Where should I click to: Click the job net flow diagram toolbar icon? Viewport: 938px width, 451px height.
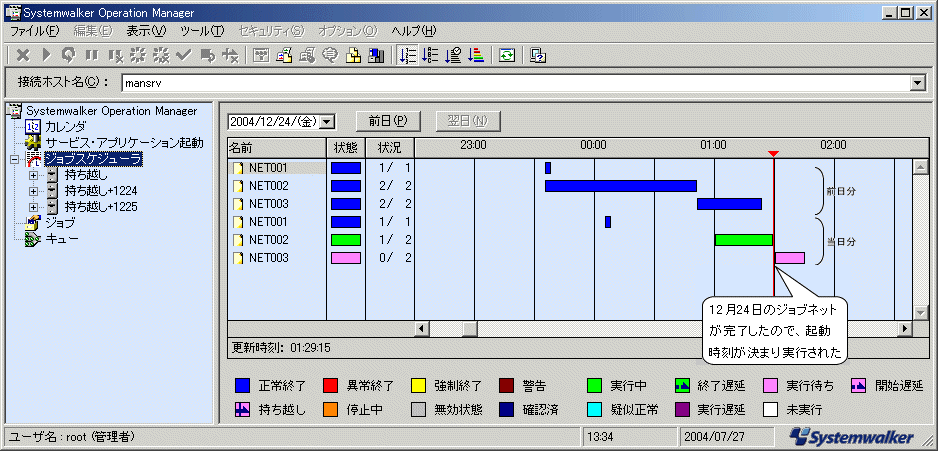tap(261, 56)
